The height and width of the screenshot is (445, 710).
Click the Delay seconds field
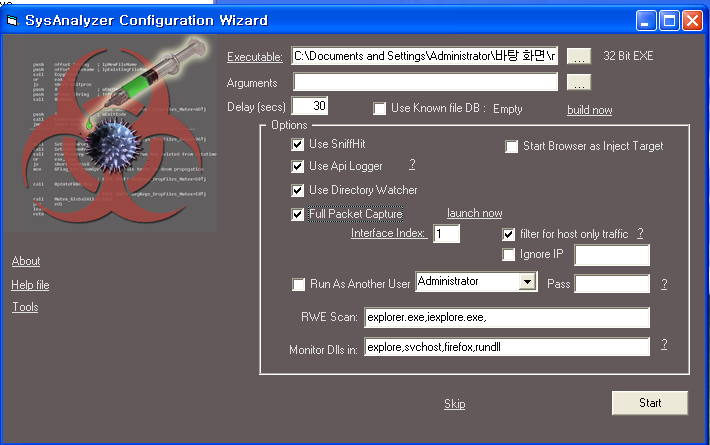tap(310, 106)
